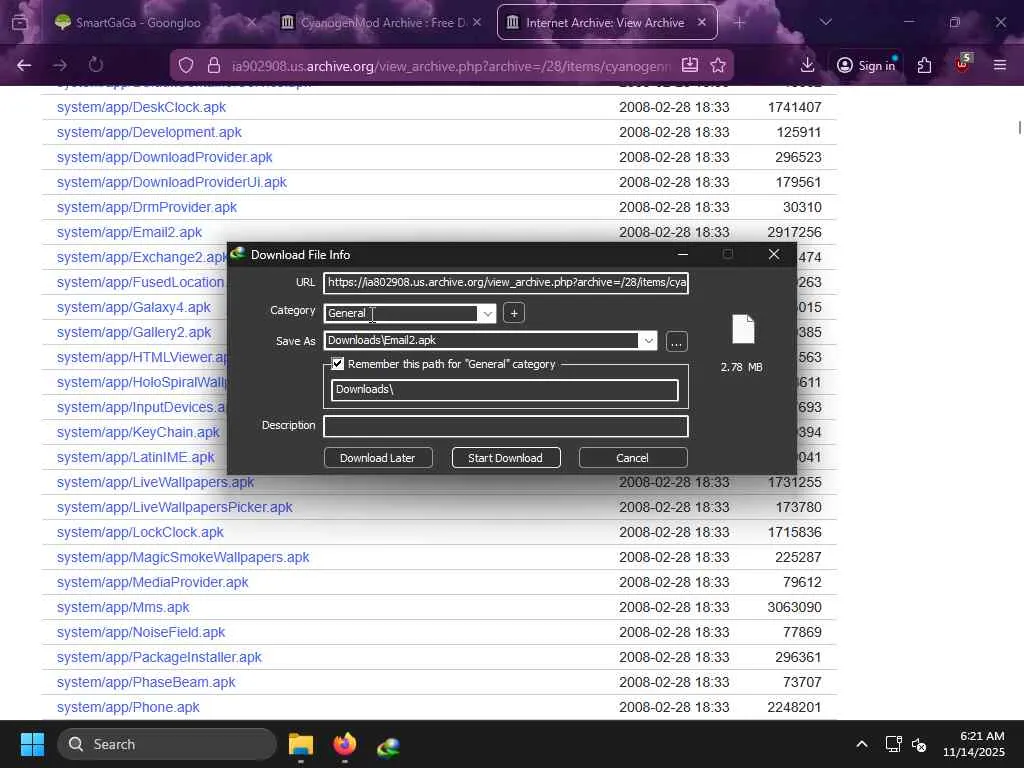Open system/app/NoiseField.apk link

pos(141,632)
